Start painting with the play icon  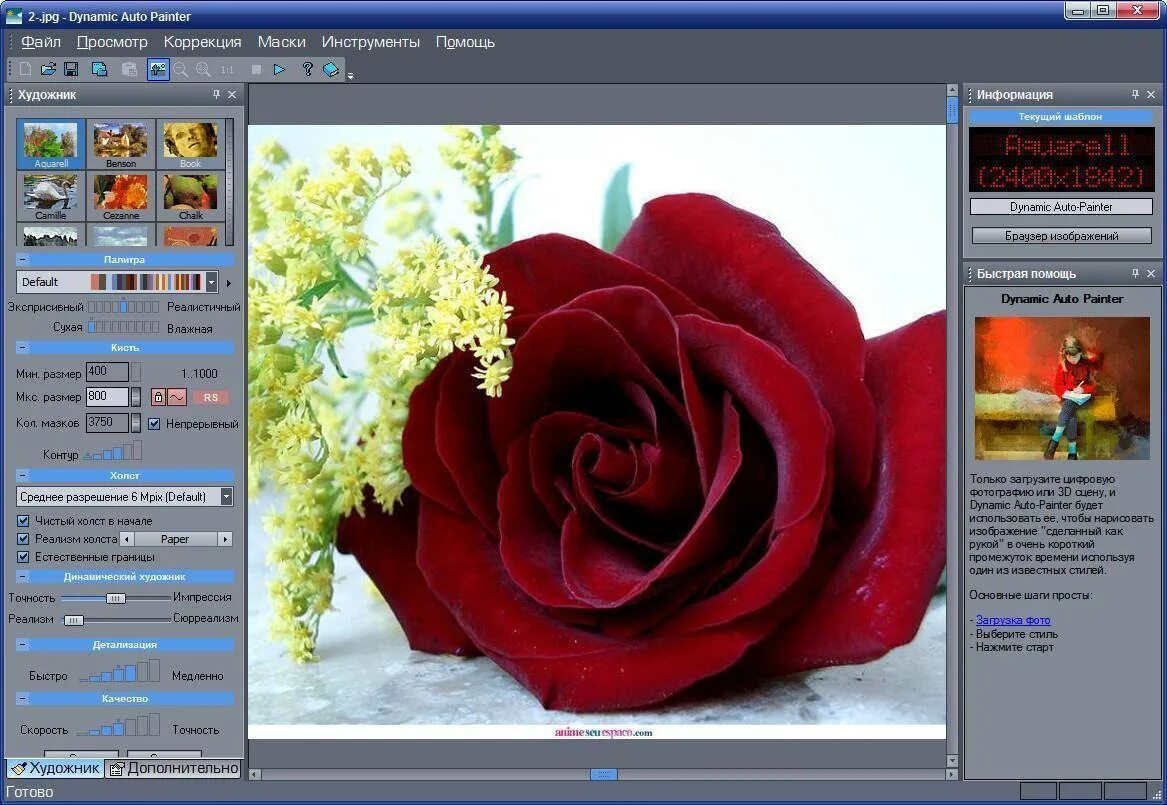tap(279, 69)
